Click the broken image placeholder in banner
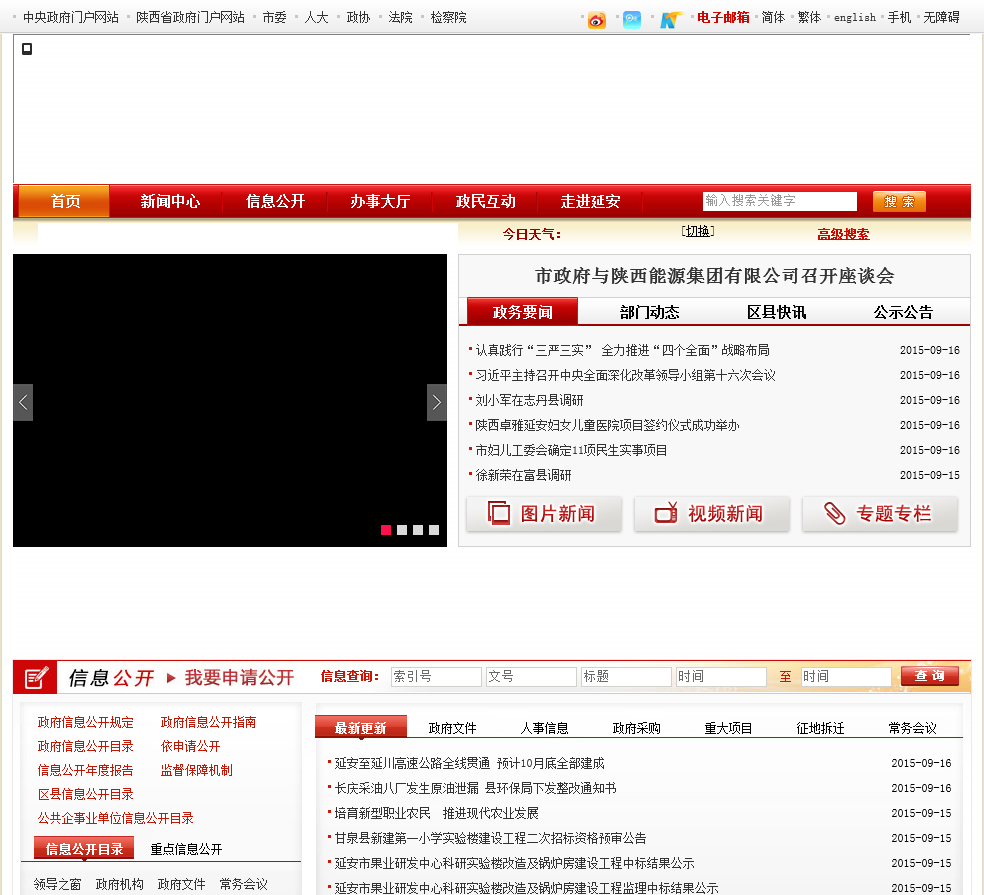Viewport: 984px width, 895px height. 27,49
